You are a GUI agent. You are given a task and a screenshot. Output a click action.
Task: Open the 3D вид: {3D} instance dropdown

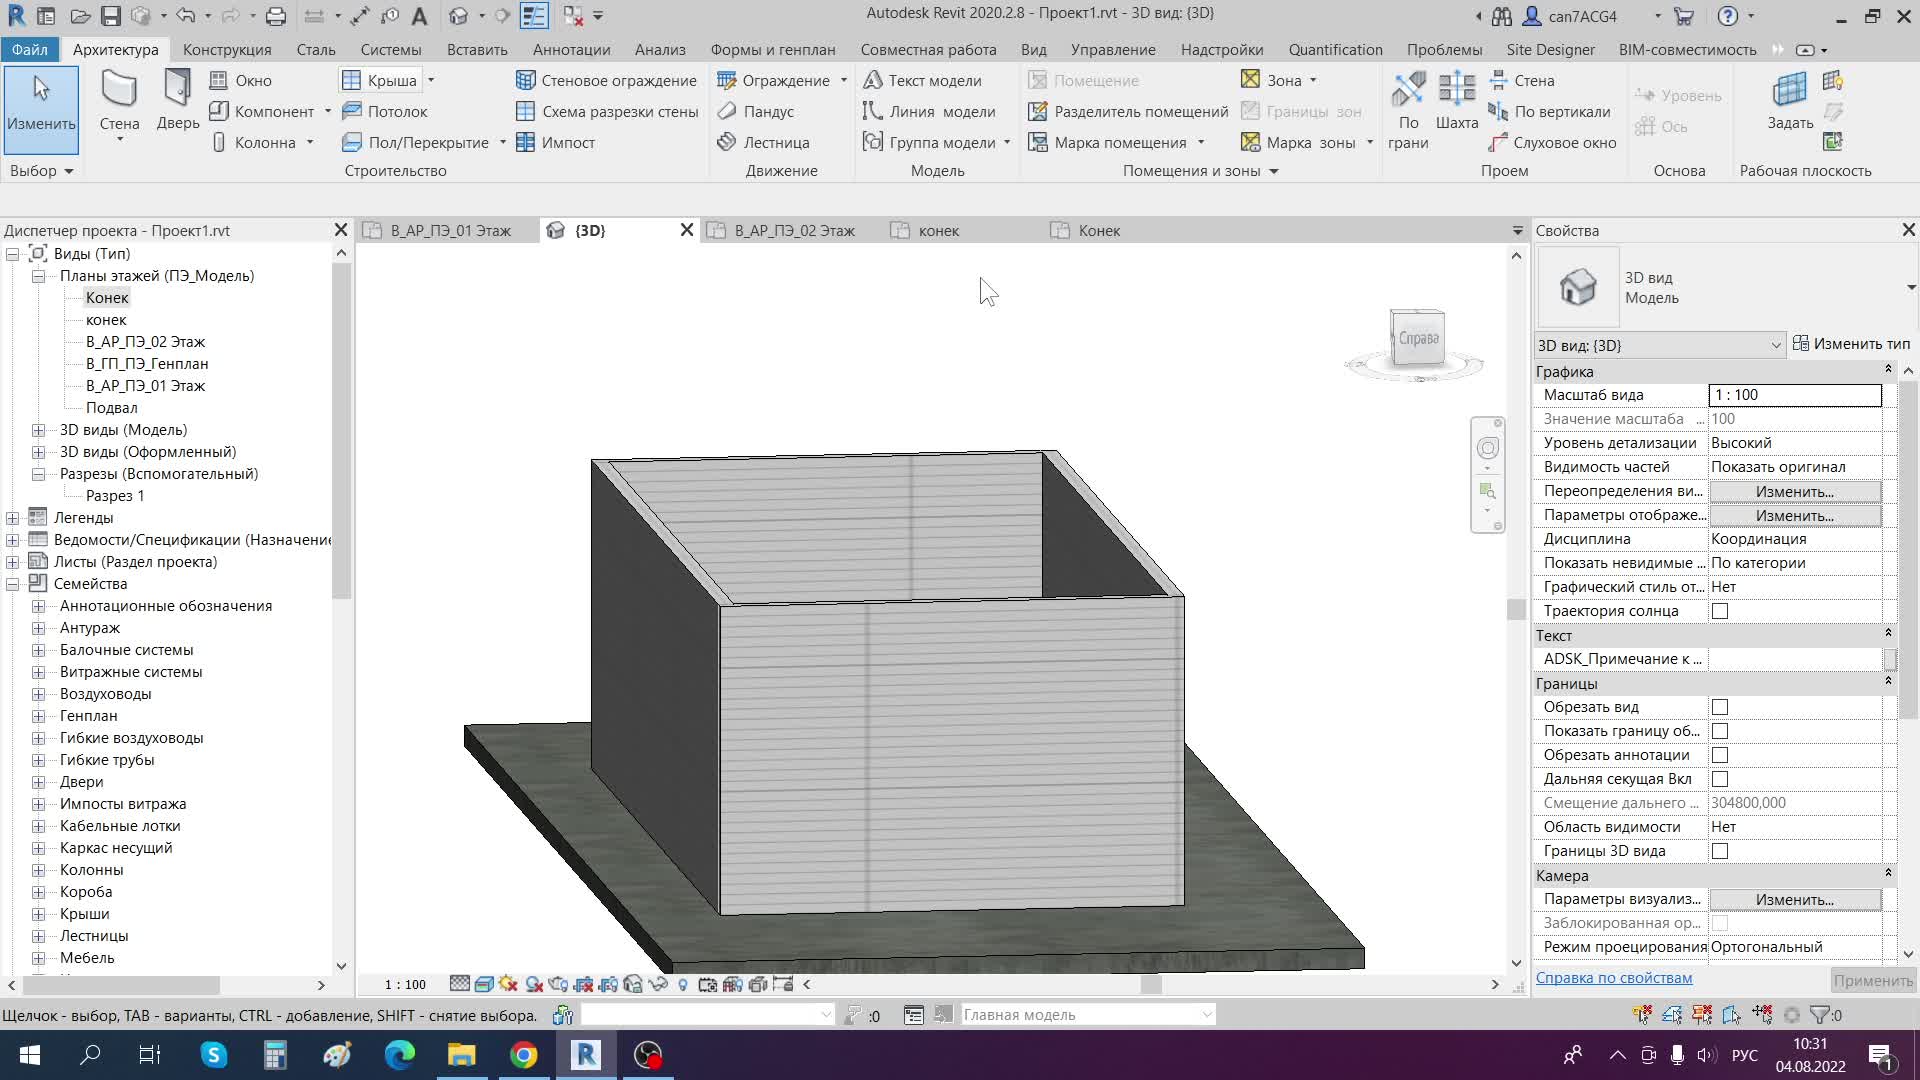(x=1660, y=345)
